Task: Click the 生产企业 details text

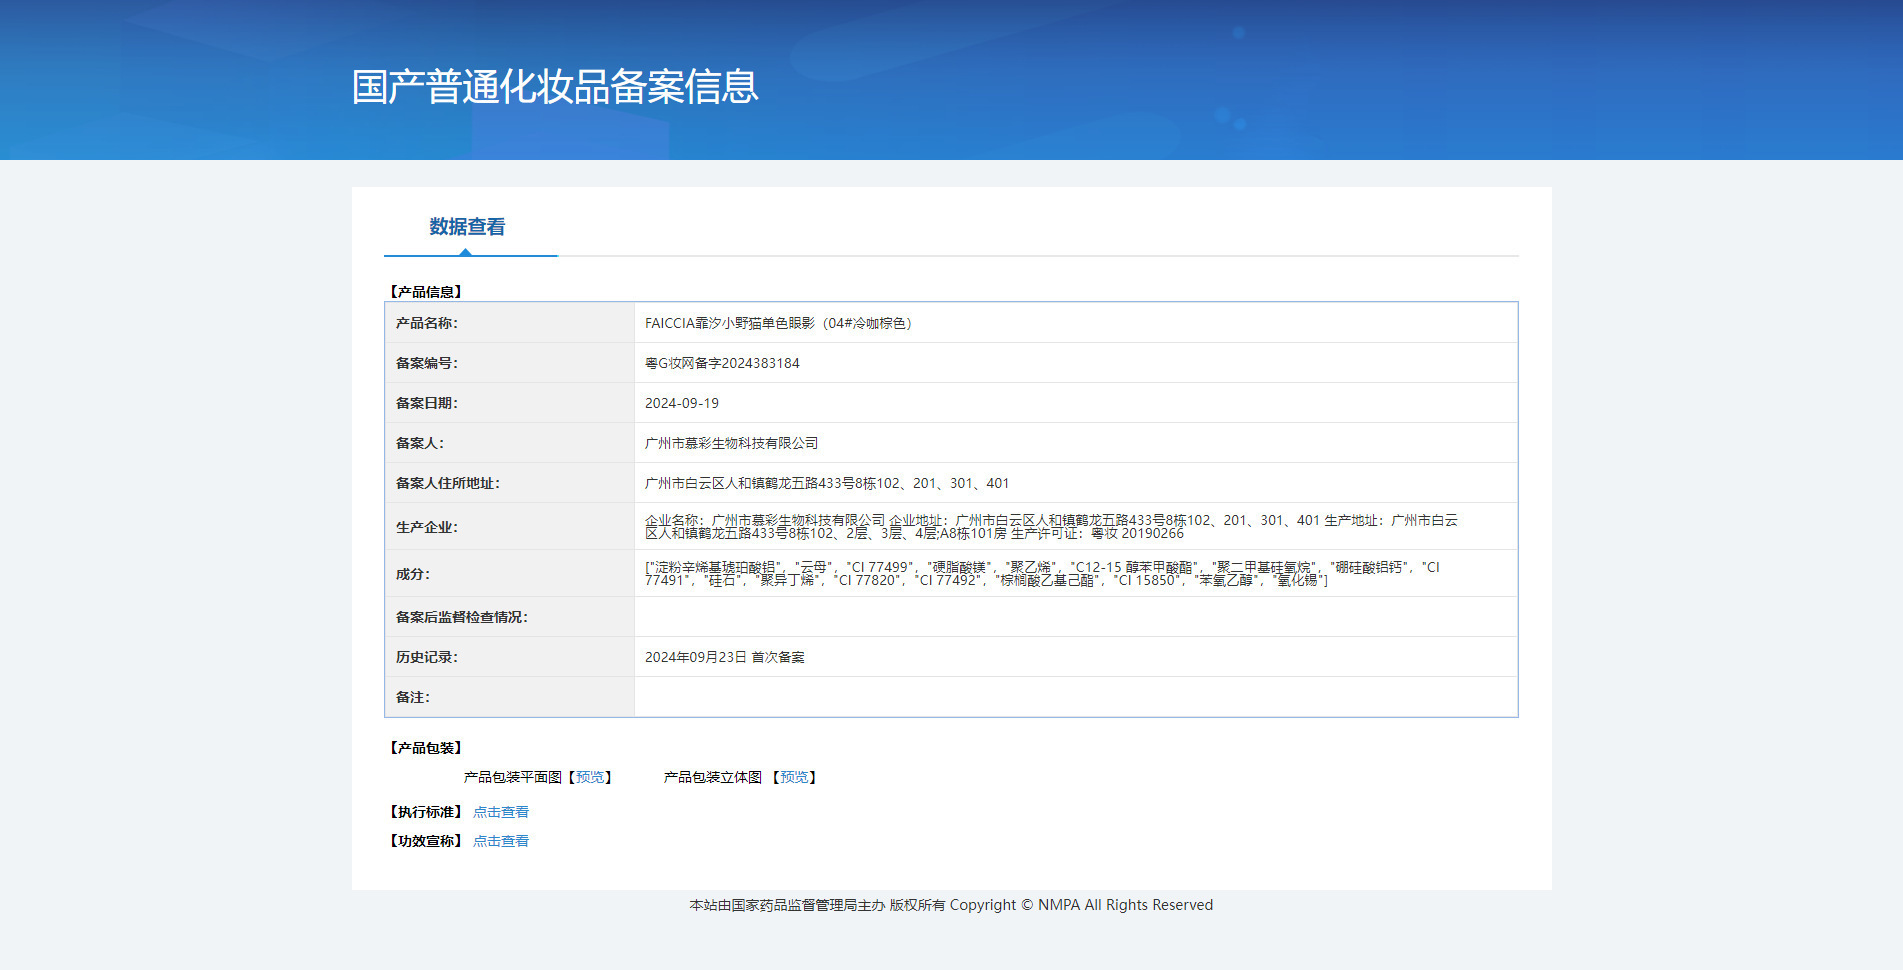Action: [x=1050, y=526]
